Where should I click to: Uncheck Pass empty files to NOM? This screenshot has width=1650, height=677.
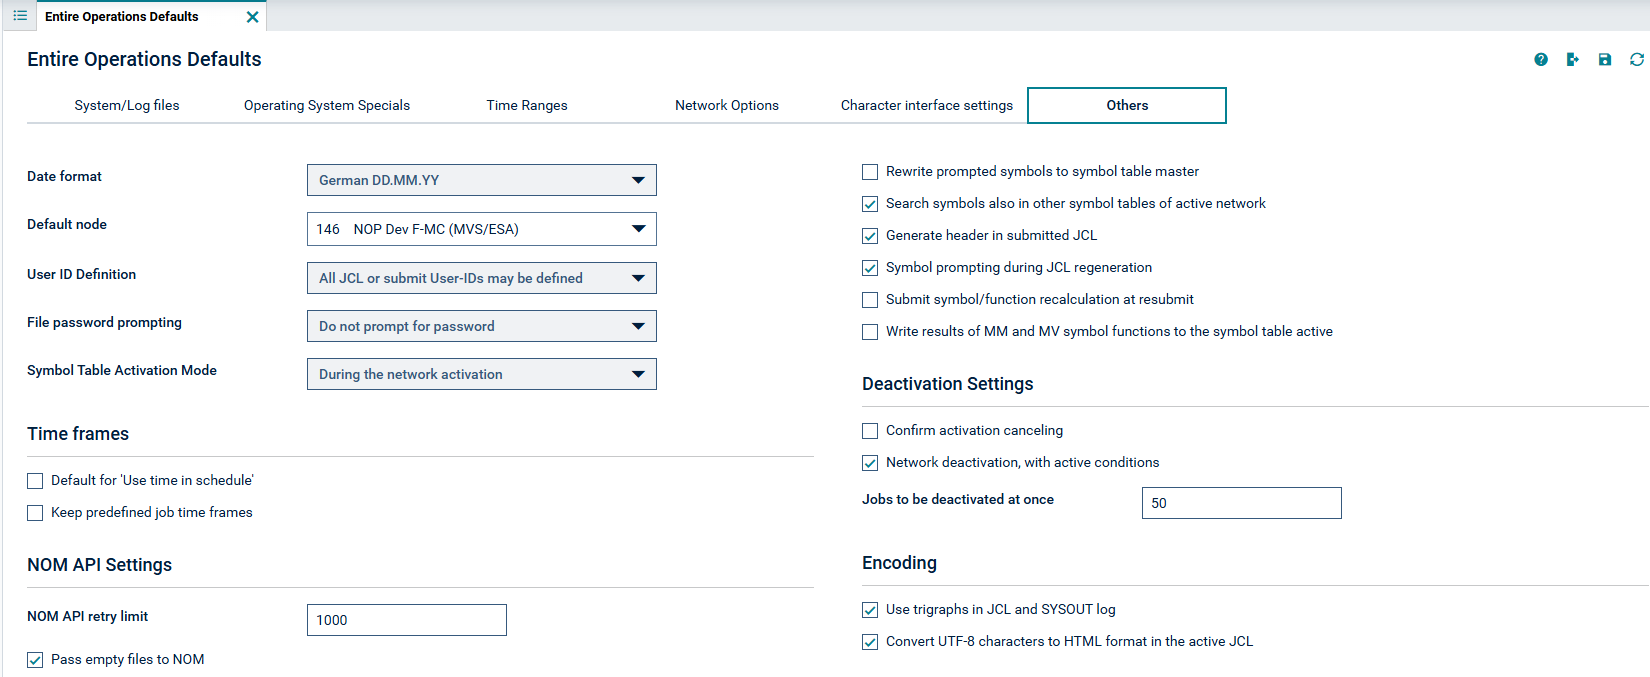(x=35, y=660)
